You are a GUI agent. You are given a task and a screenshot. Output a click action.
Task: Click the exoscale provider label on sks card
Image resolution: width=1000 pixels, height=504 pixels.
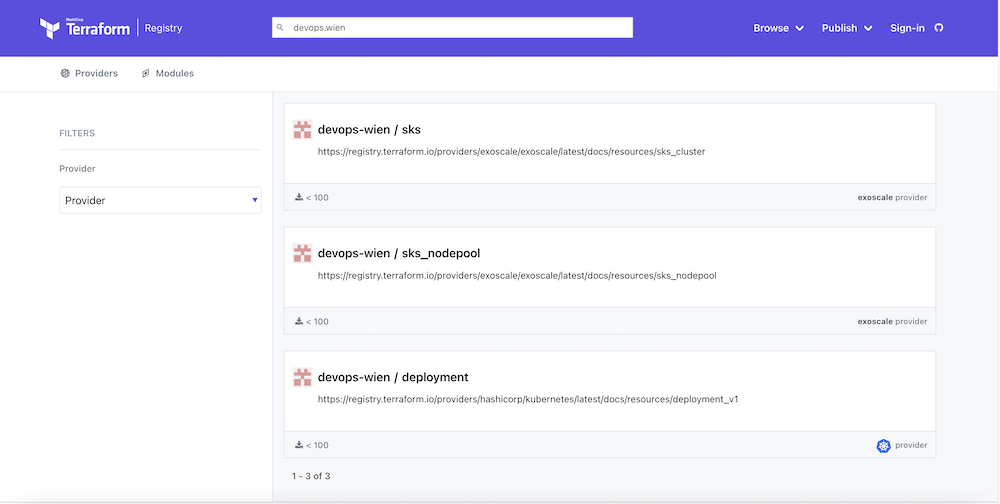(x=892, y=198)
